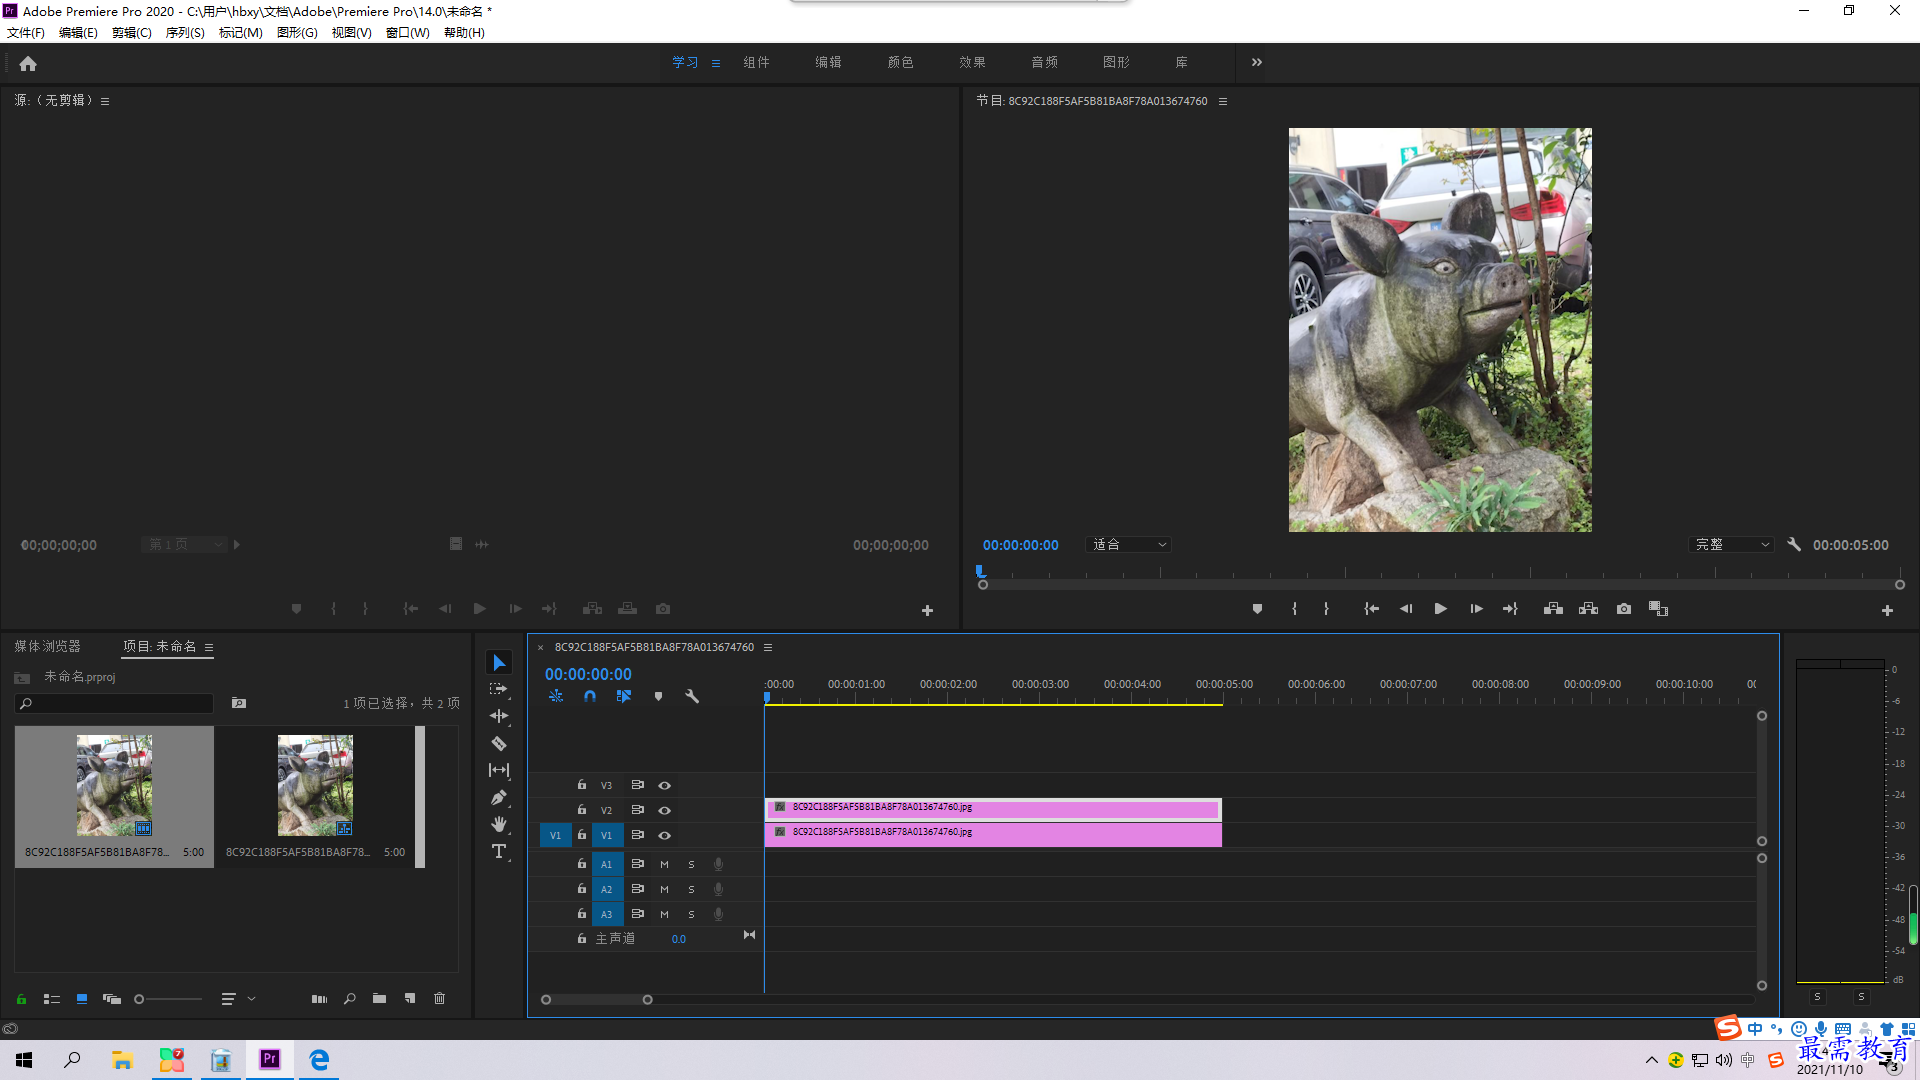Viewport: 1920px width, 1080px height.
Task: Toggle V1 track visibility eye
Action: click(664, 835)
